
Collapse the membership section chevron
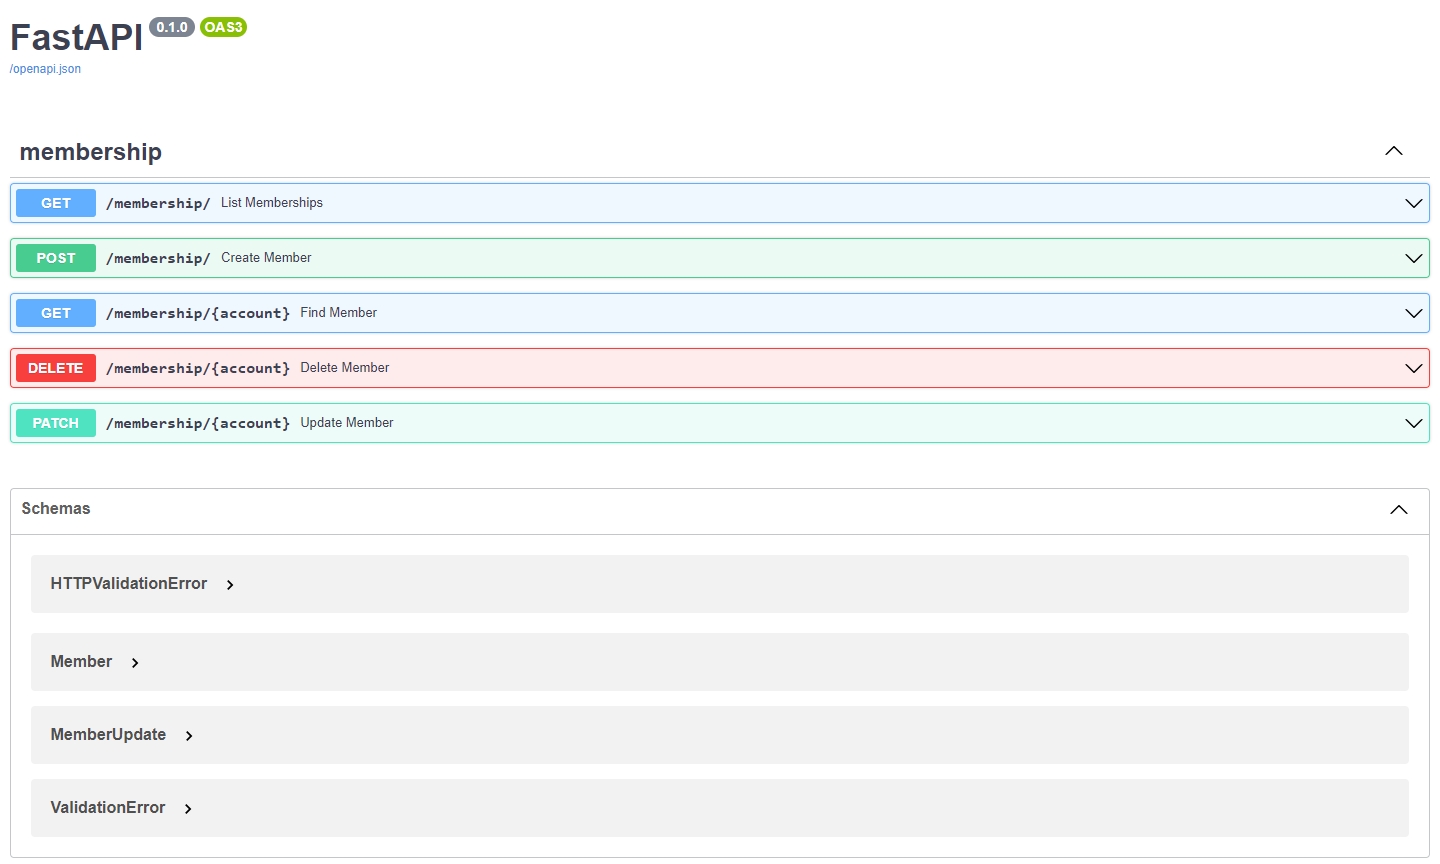[x=1394, y=151]
